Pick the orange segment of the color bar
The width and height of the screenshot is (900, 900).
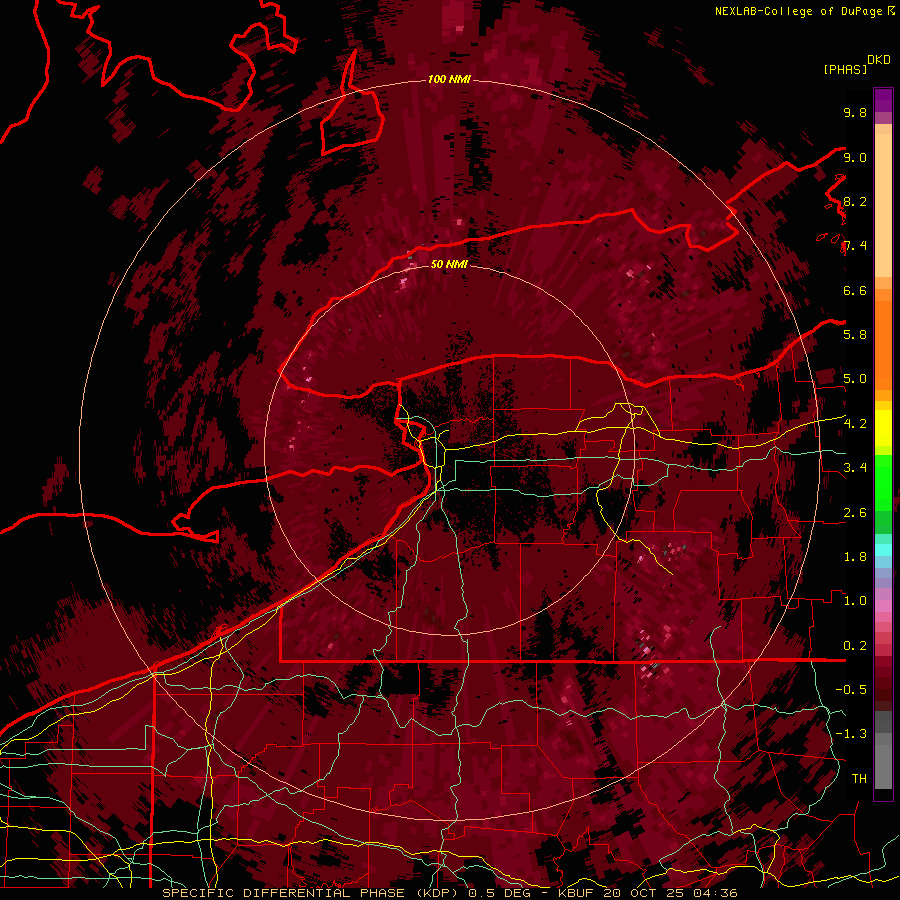click(883, 344)
